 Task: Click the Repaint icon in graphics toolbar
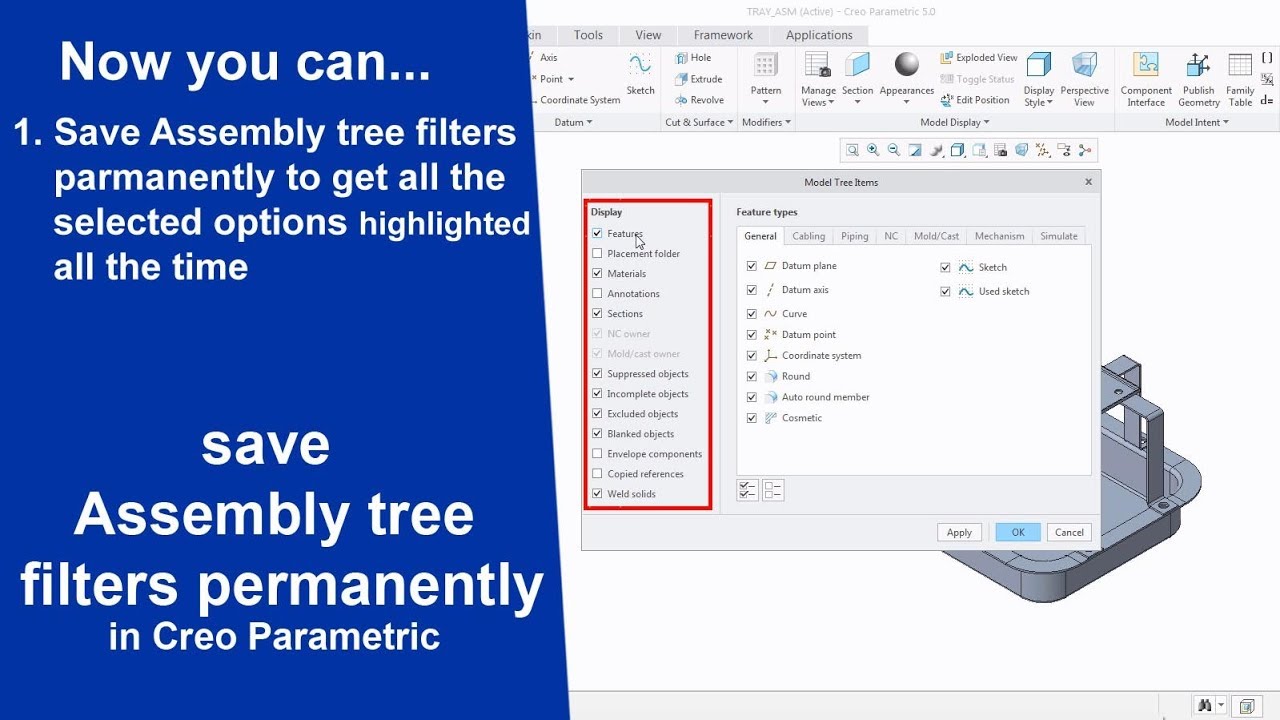(915, 150)
